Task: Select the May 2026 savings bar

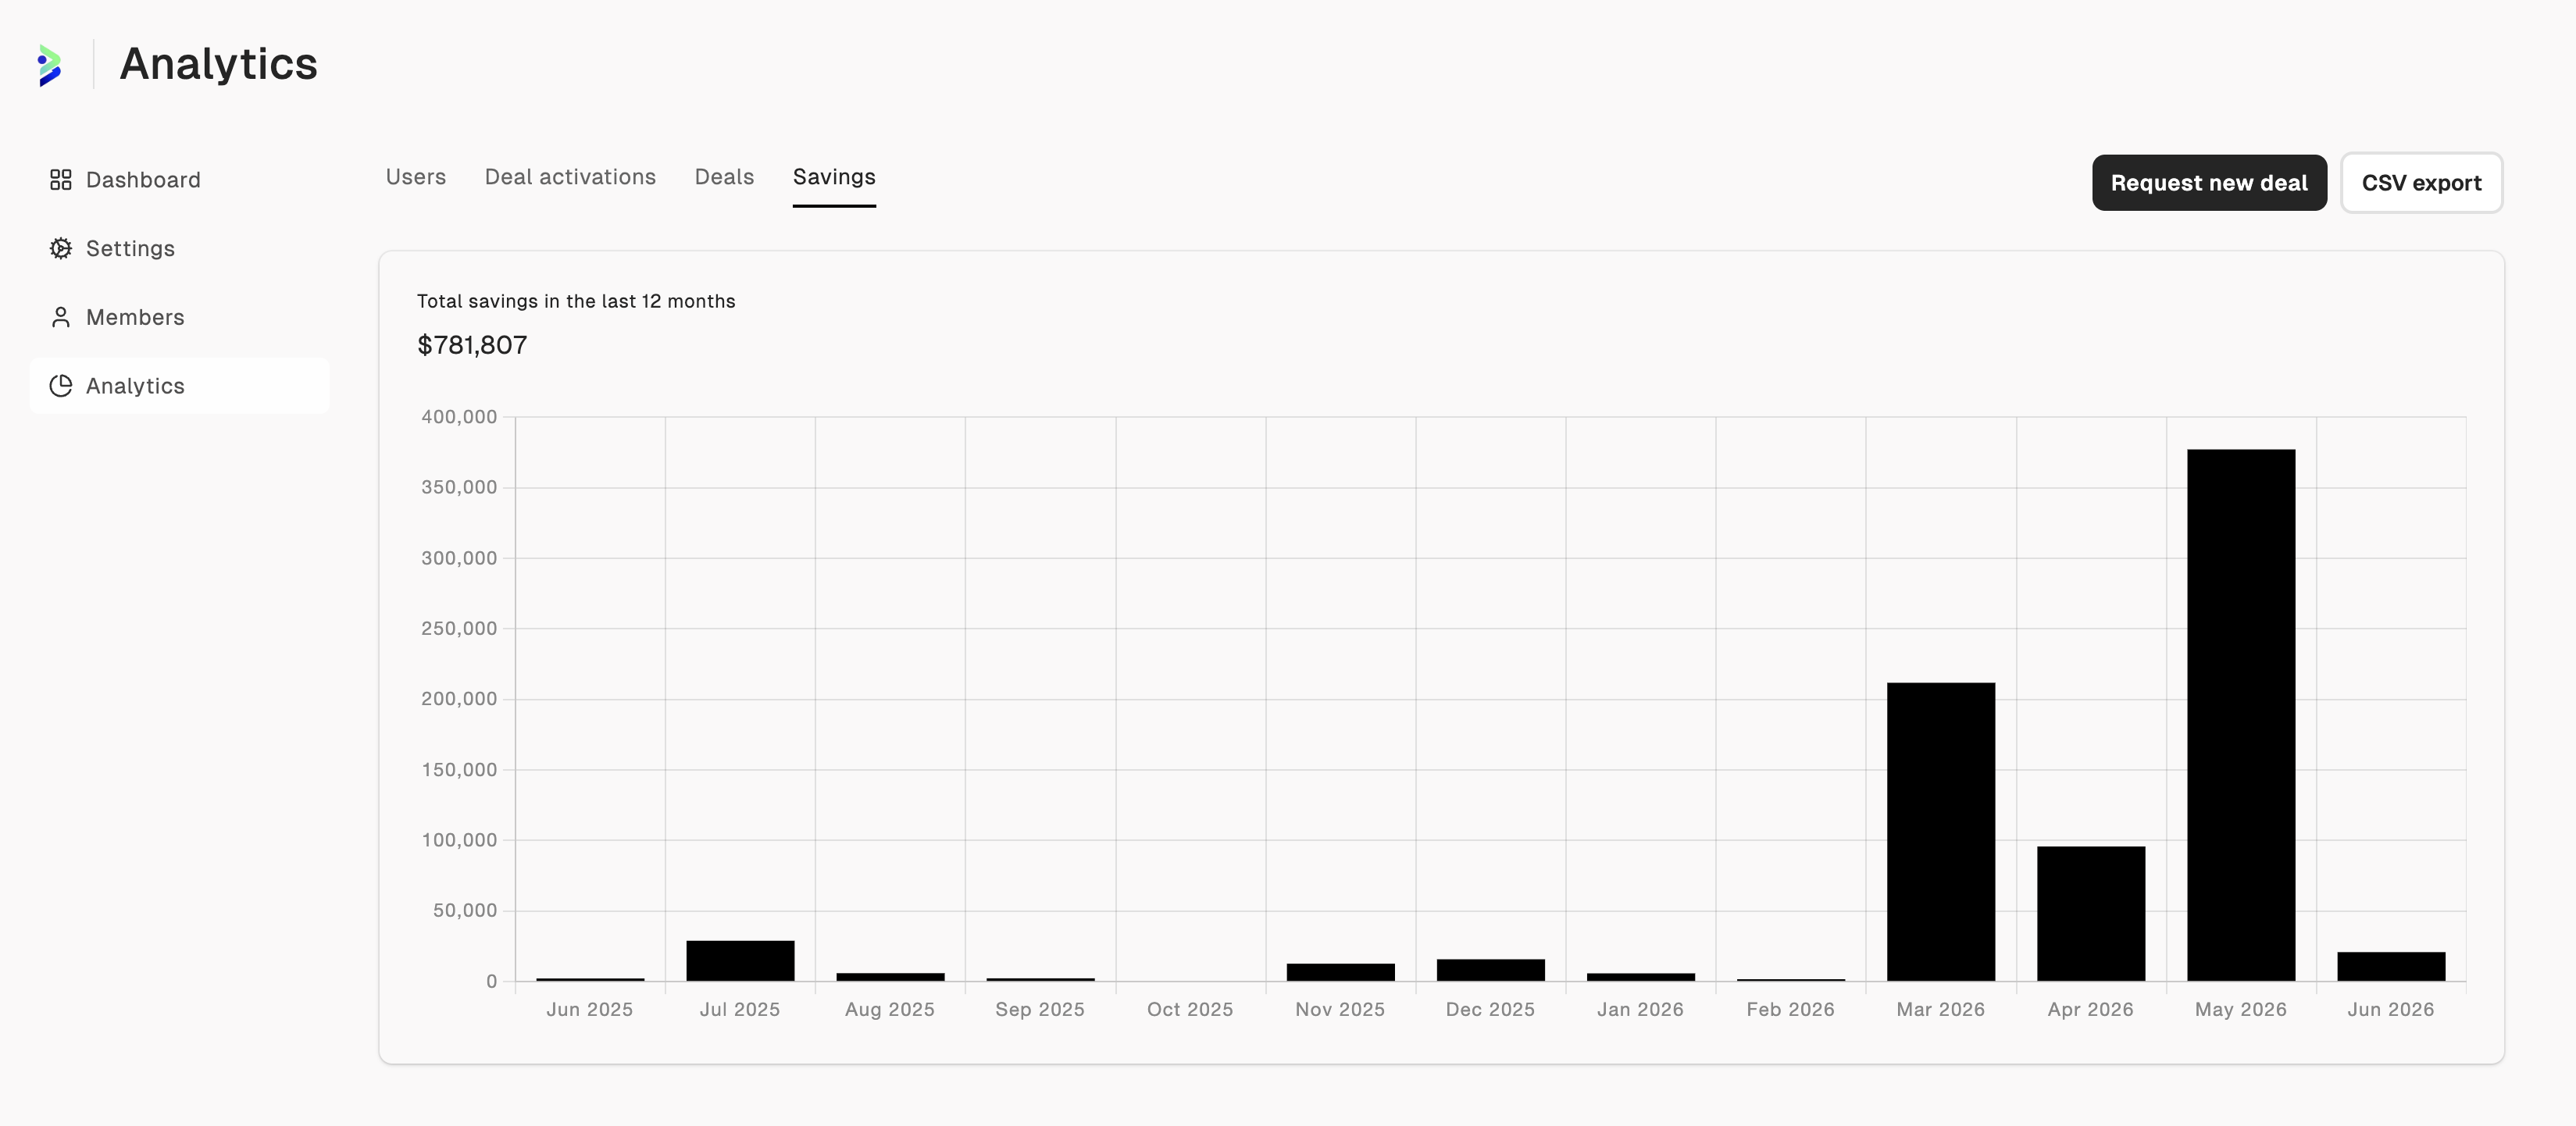Action: (2240, 715)
